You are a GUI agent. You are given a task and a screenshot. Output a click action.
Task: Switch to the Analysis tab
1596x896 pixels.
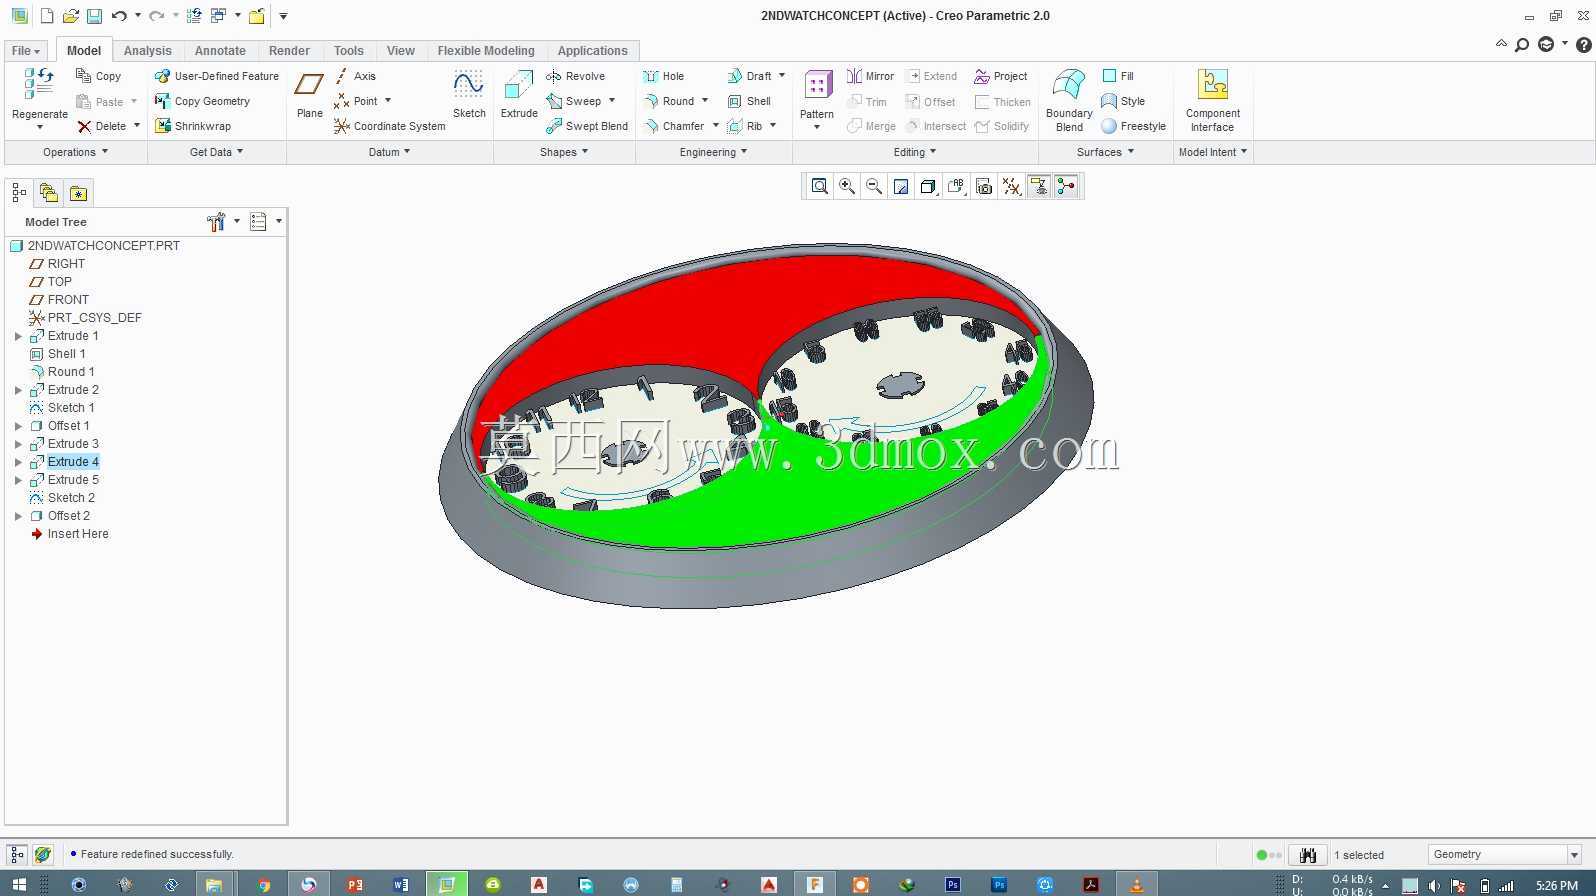click(x=147, y=51)
